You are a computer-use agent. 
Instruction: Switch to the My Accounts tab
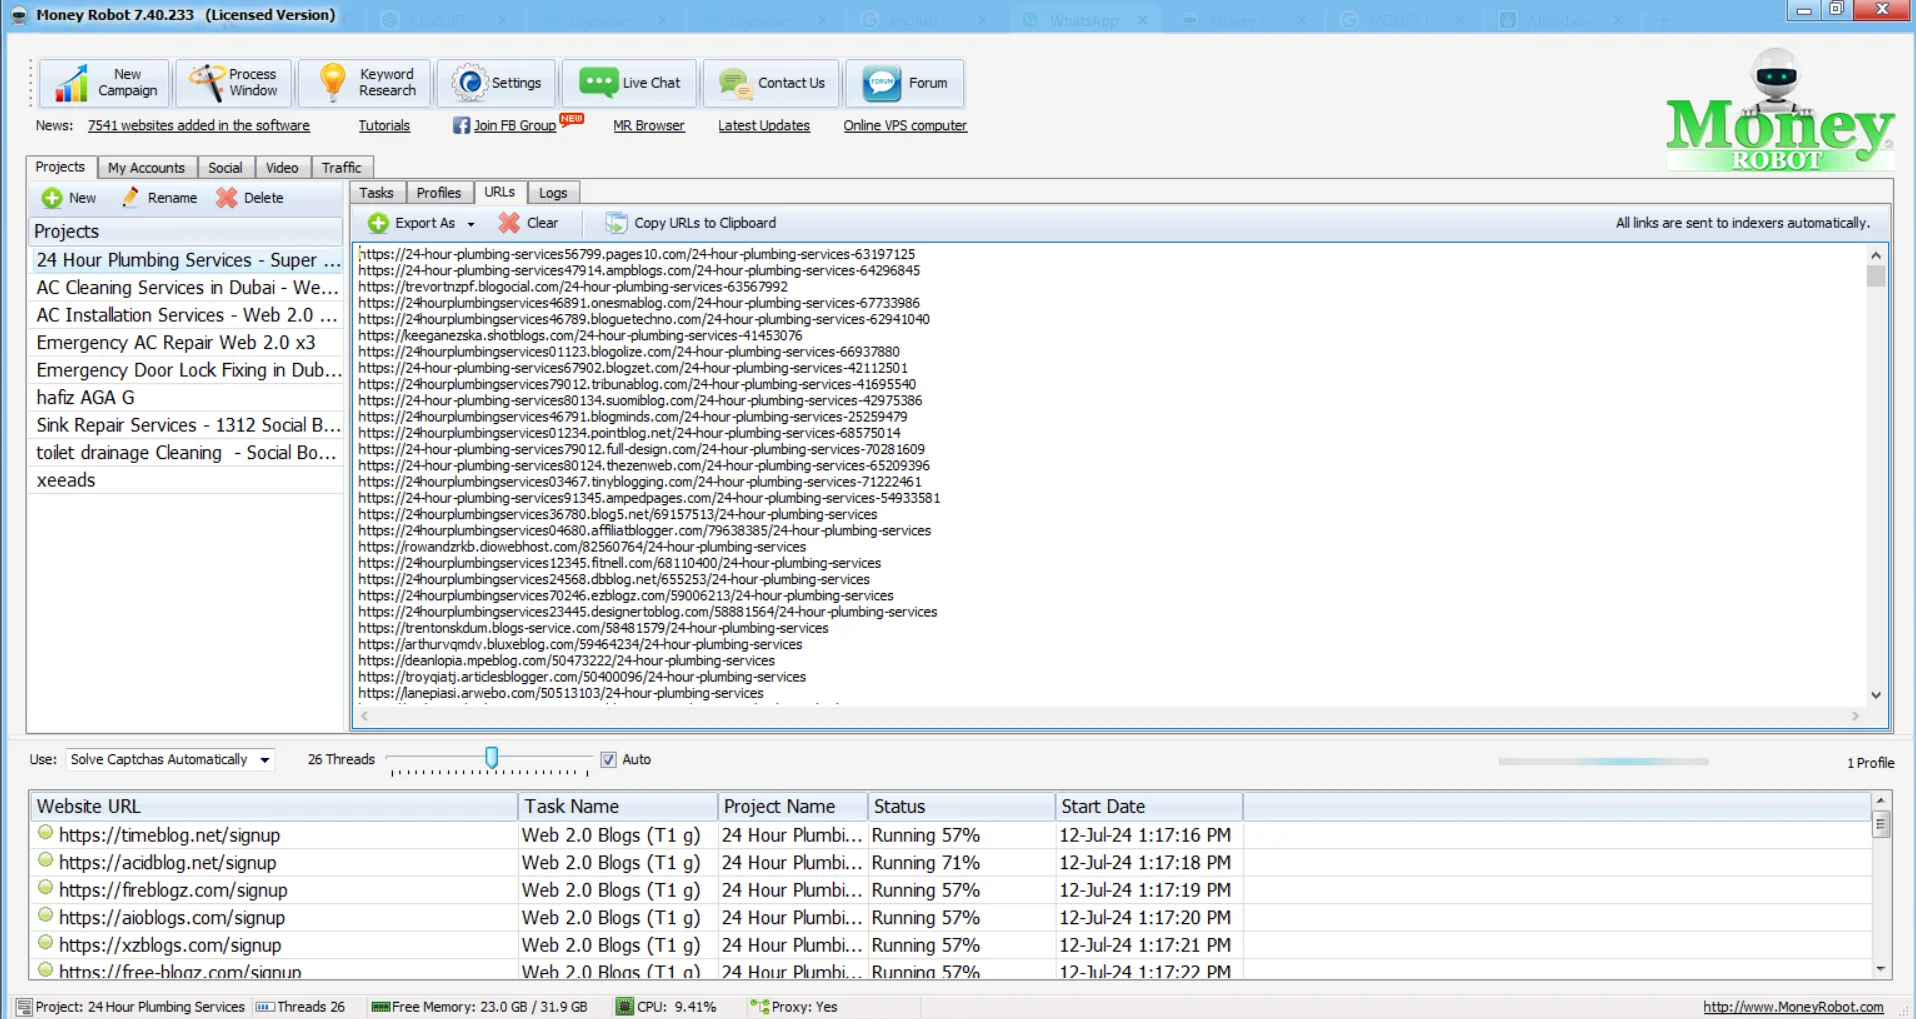[x=146, y=168]
